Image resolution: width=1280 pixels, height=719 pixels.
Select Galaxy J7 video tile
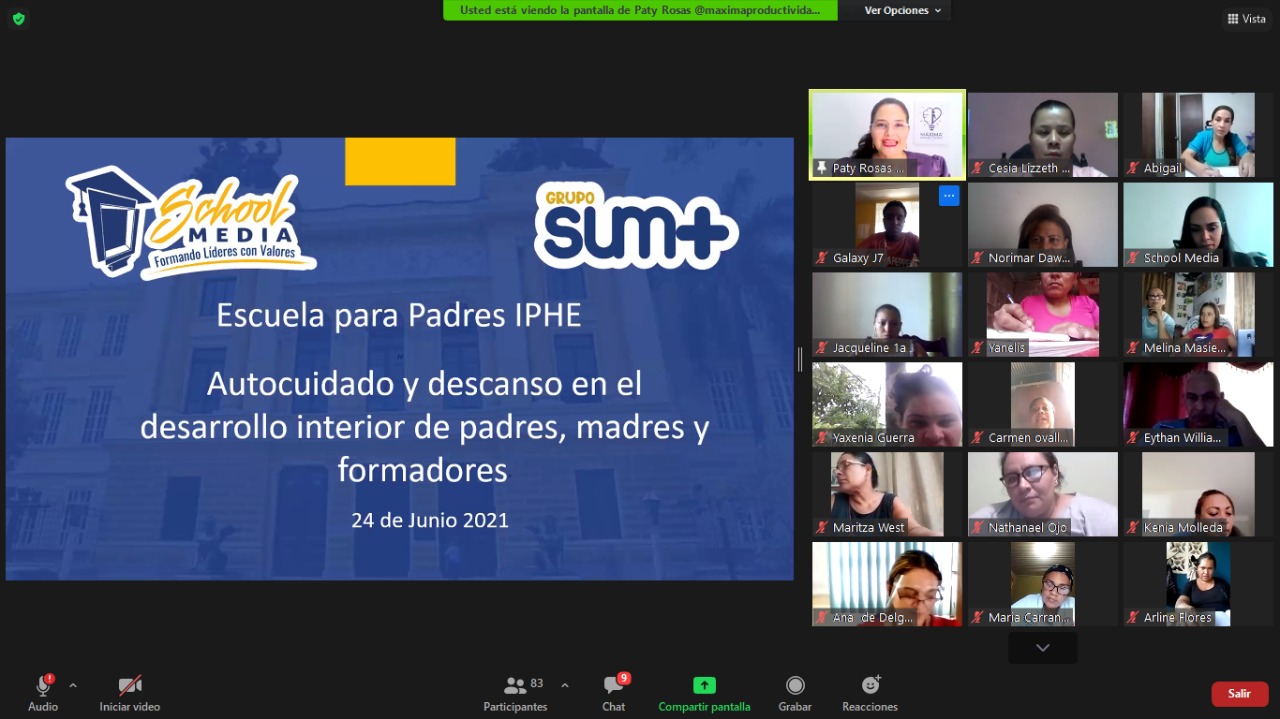point(887,225)
